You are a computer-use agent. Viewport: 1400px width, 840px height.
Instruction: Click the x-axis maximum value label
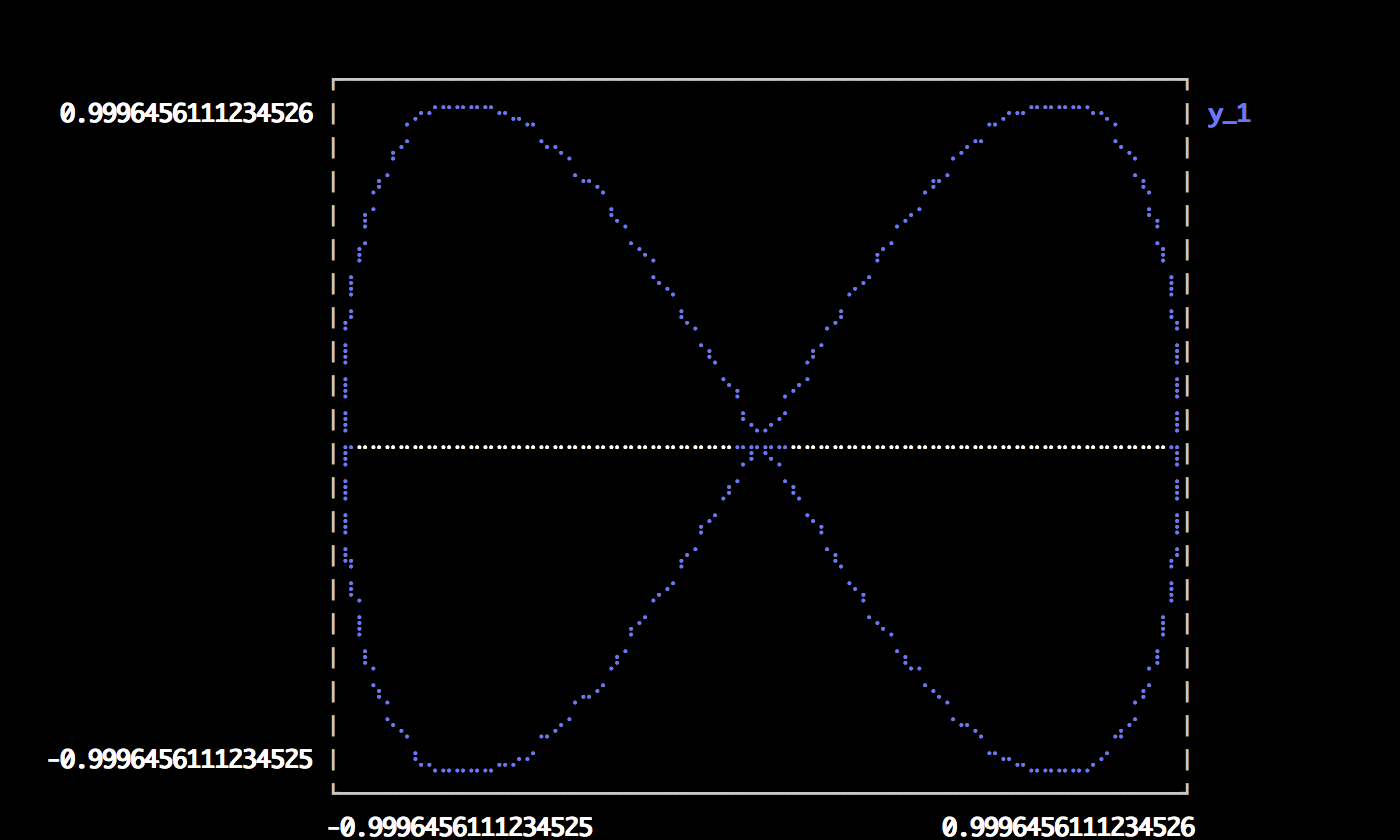click(1068, 826)
